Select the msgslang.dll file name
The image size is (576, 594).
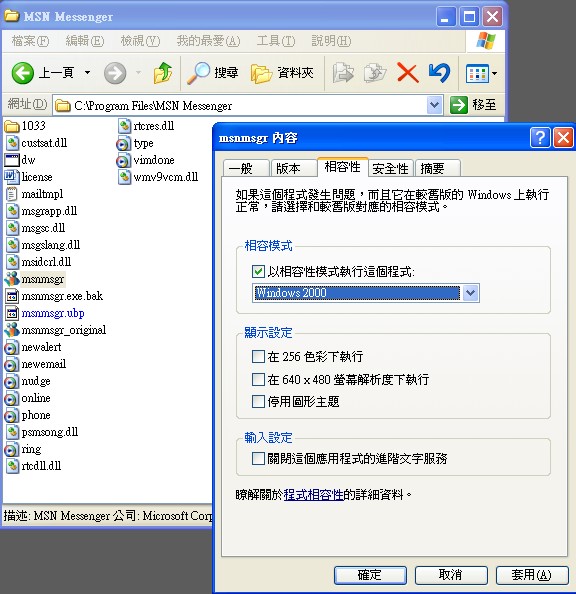pos(51,245)
